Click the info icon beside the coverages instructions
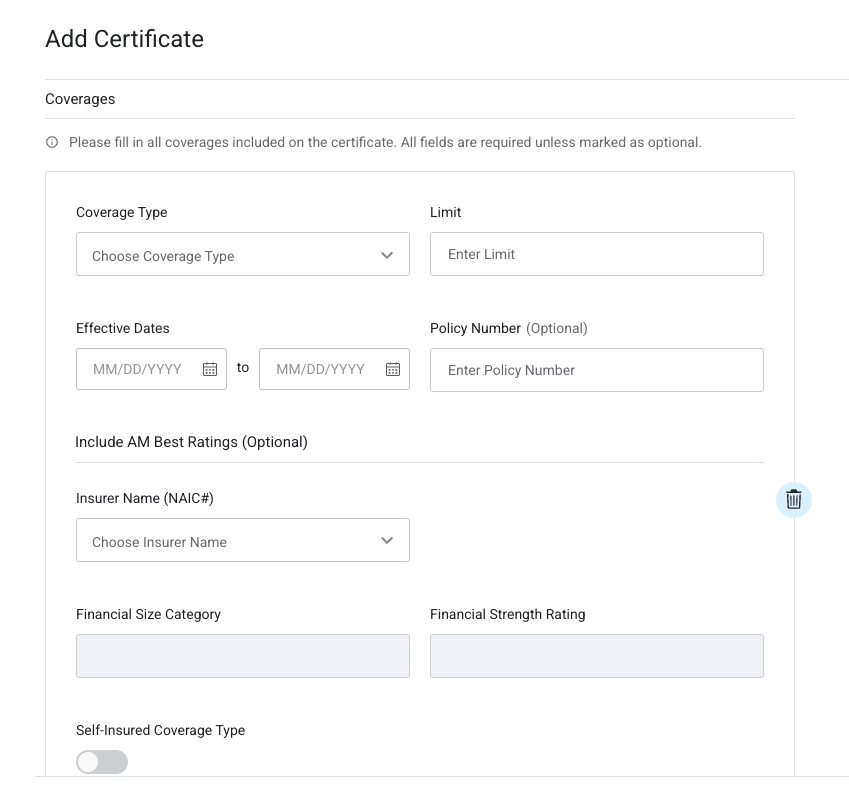This screenshot has width=849, height=812. pos(52,142)
